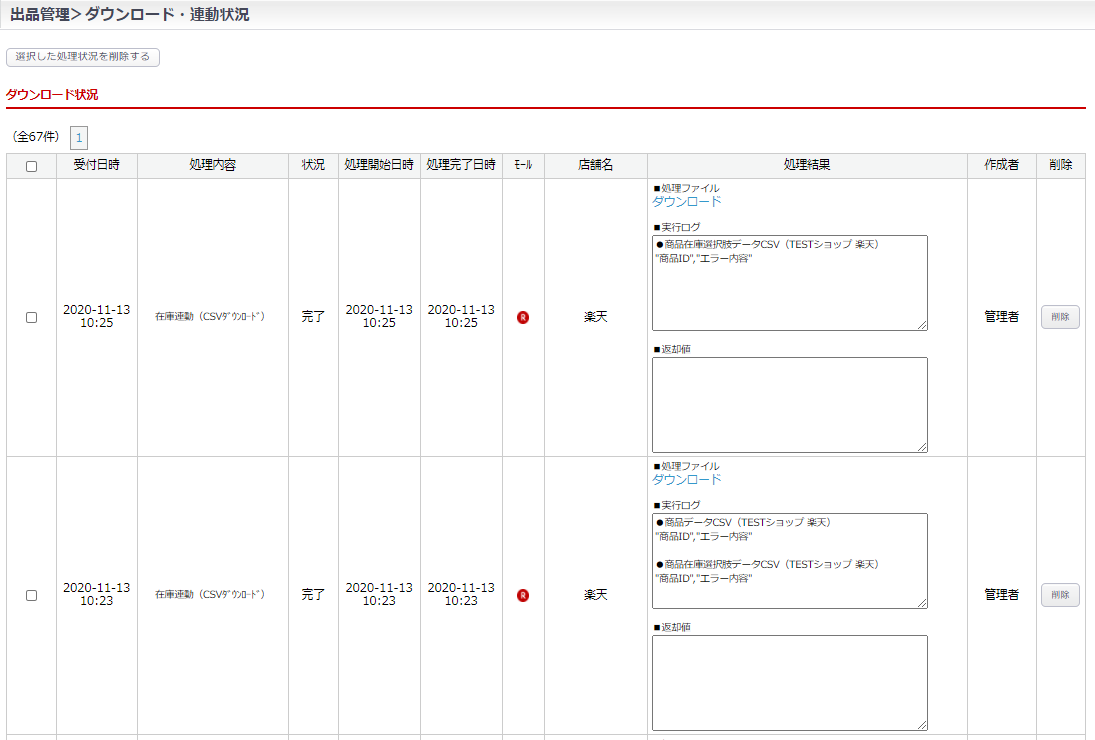The image size is (1095, 740).
Task: Click inside the 10:25 row 返却値 text area
Action: coord(789,404)
